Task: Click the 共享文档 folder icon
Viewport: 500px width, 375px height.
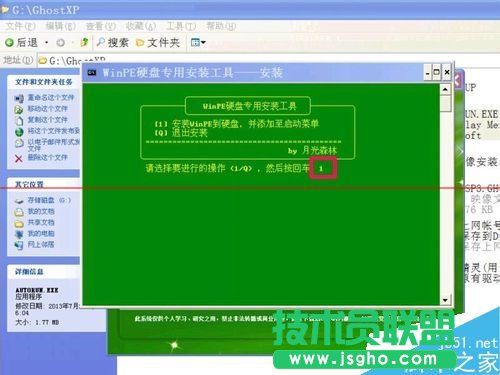Action: 19,223
